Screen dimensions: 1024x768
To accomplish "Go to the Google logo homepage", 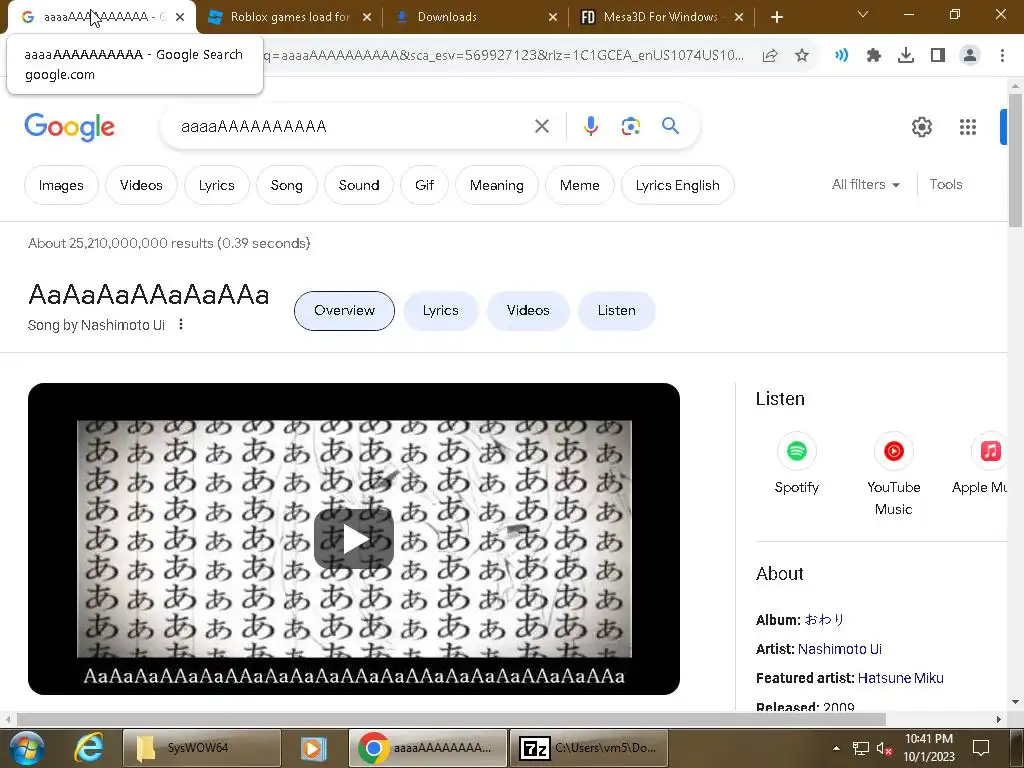I will (x=69, y=127).
